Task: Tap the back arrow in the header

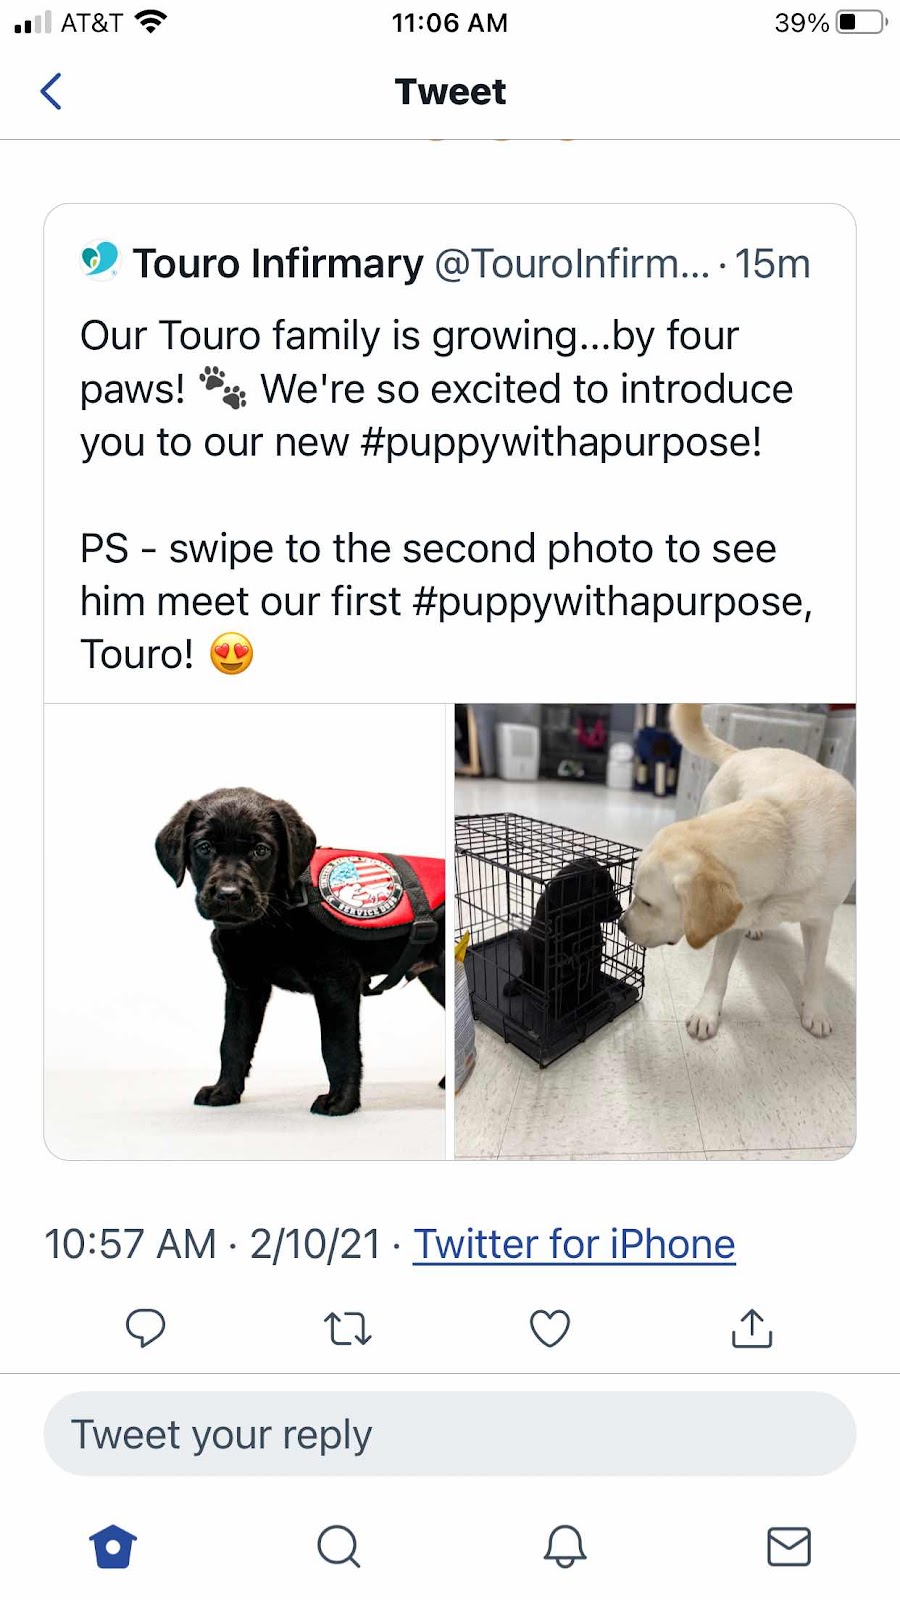Action: click(51, 91)
